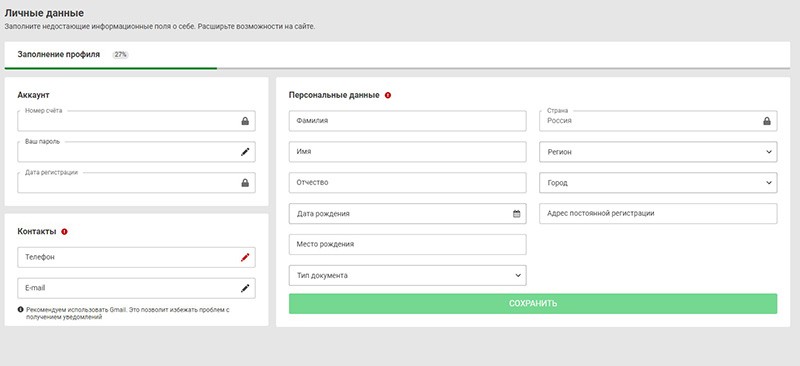
Task: Click the lock icon in Страна field
Action: [767, 121]
